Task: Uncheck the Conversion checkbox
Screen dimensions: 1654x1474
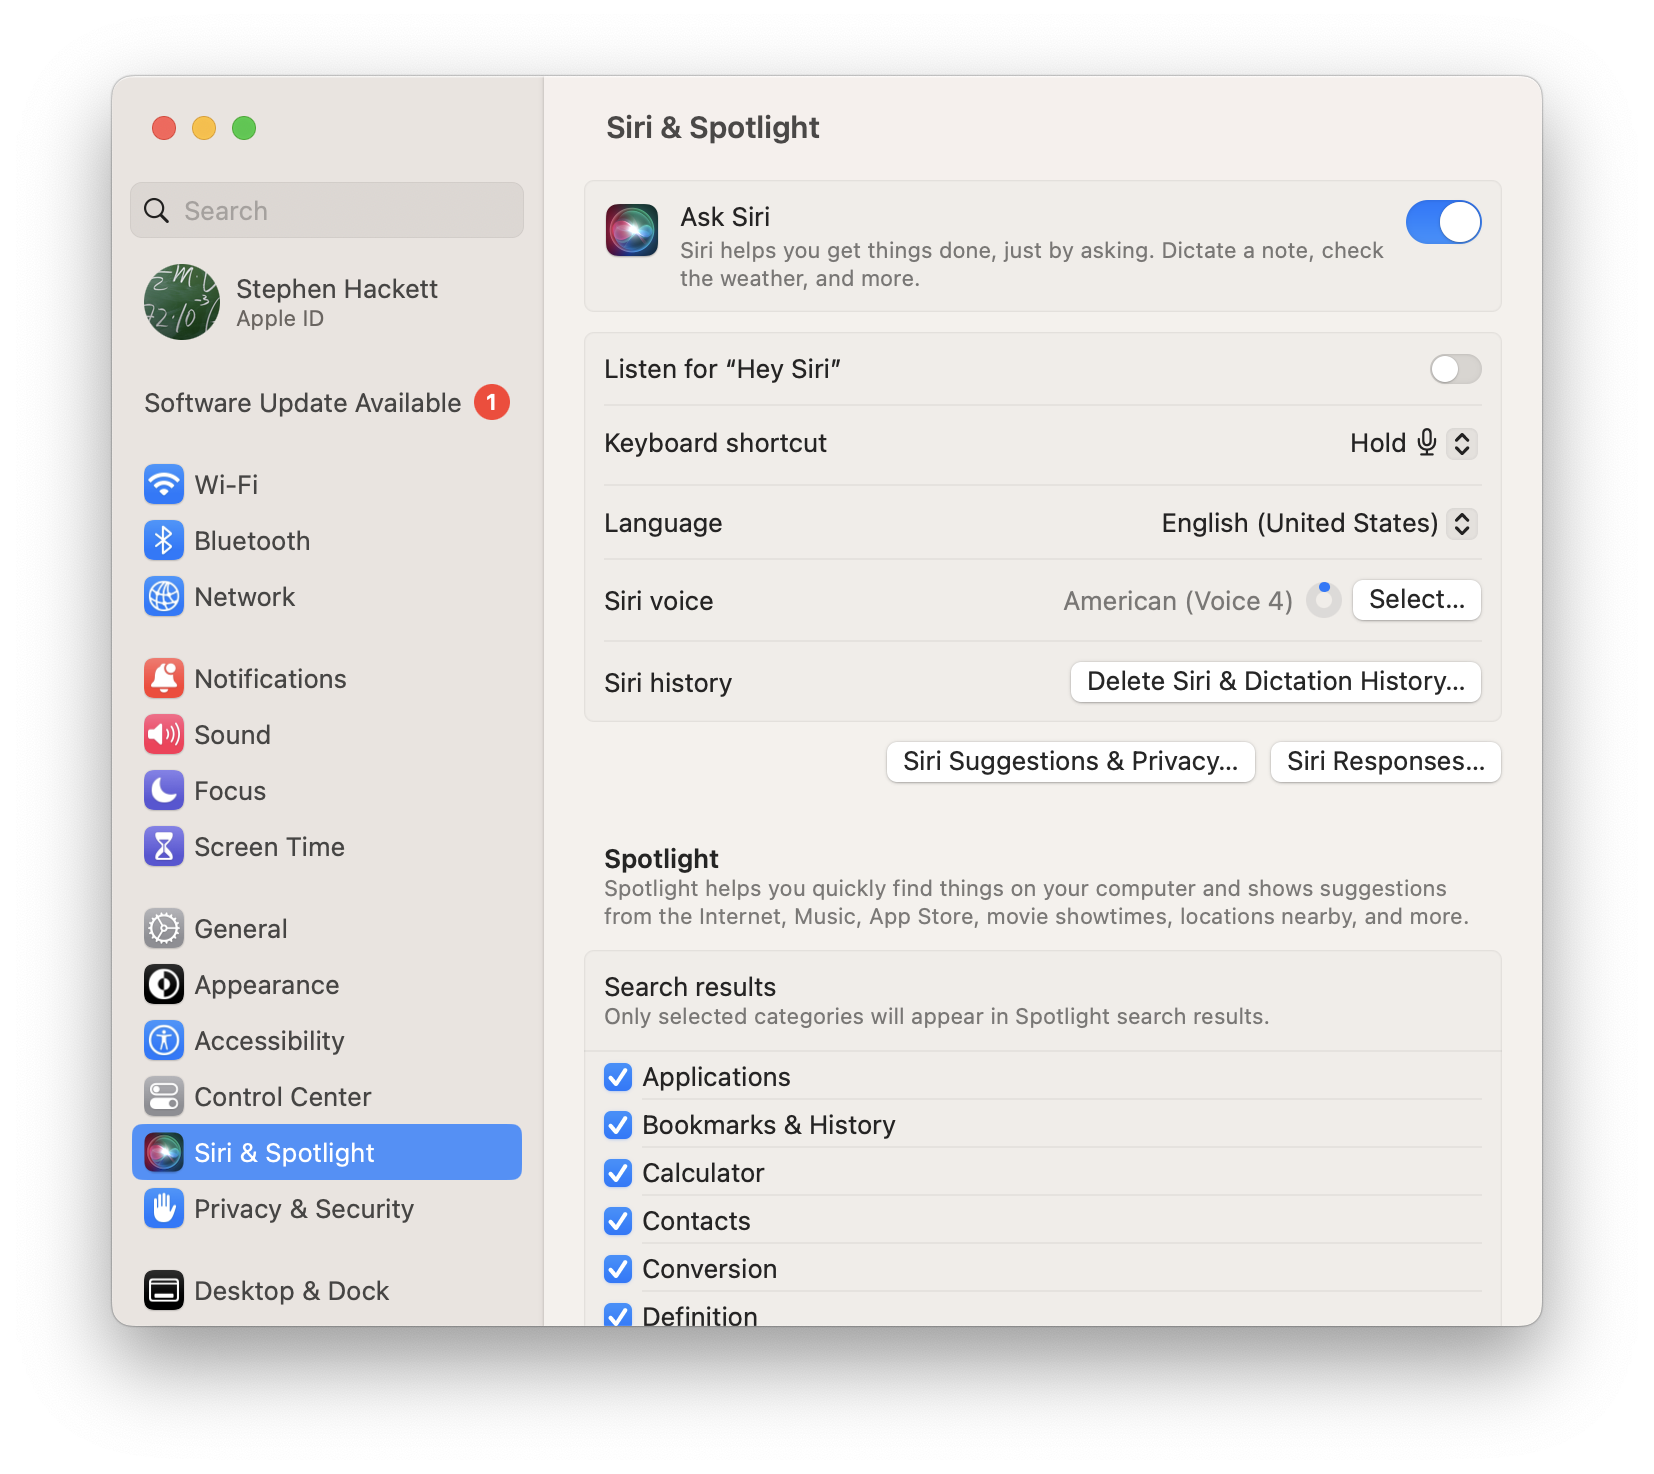Action: point(618,1269)
